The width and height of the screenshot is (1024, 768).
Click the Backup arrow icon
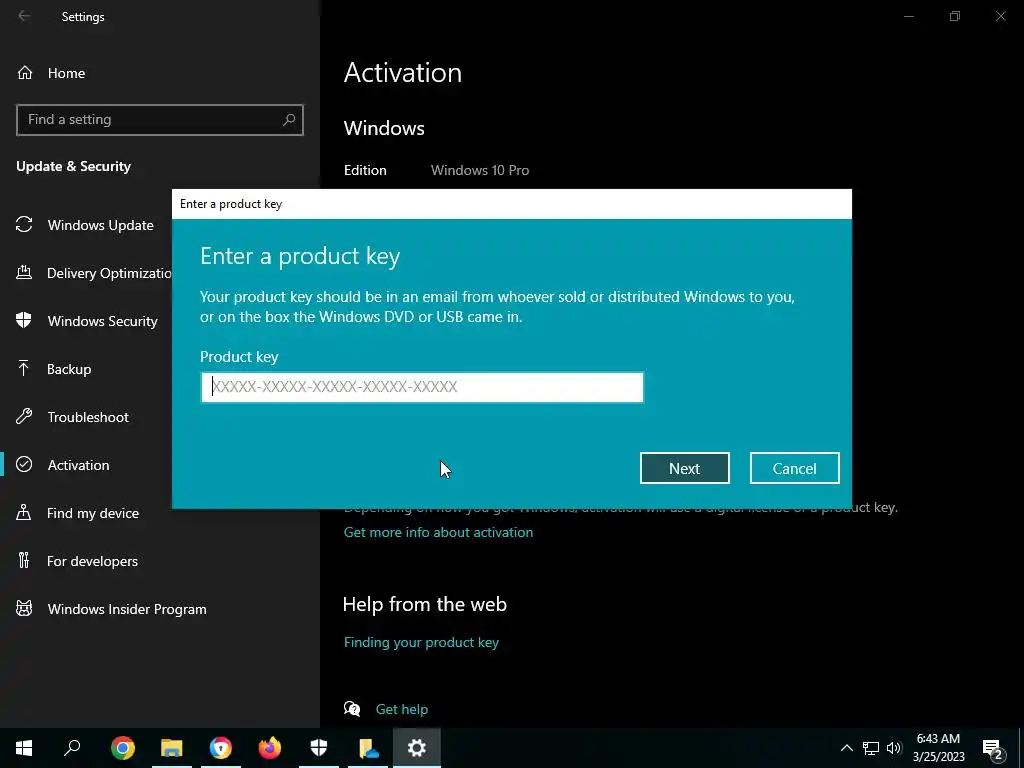pos(24,368)
